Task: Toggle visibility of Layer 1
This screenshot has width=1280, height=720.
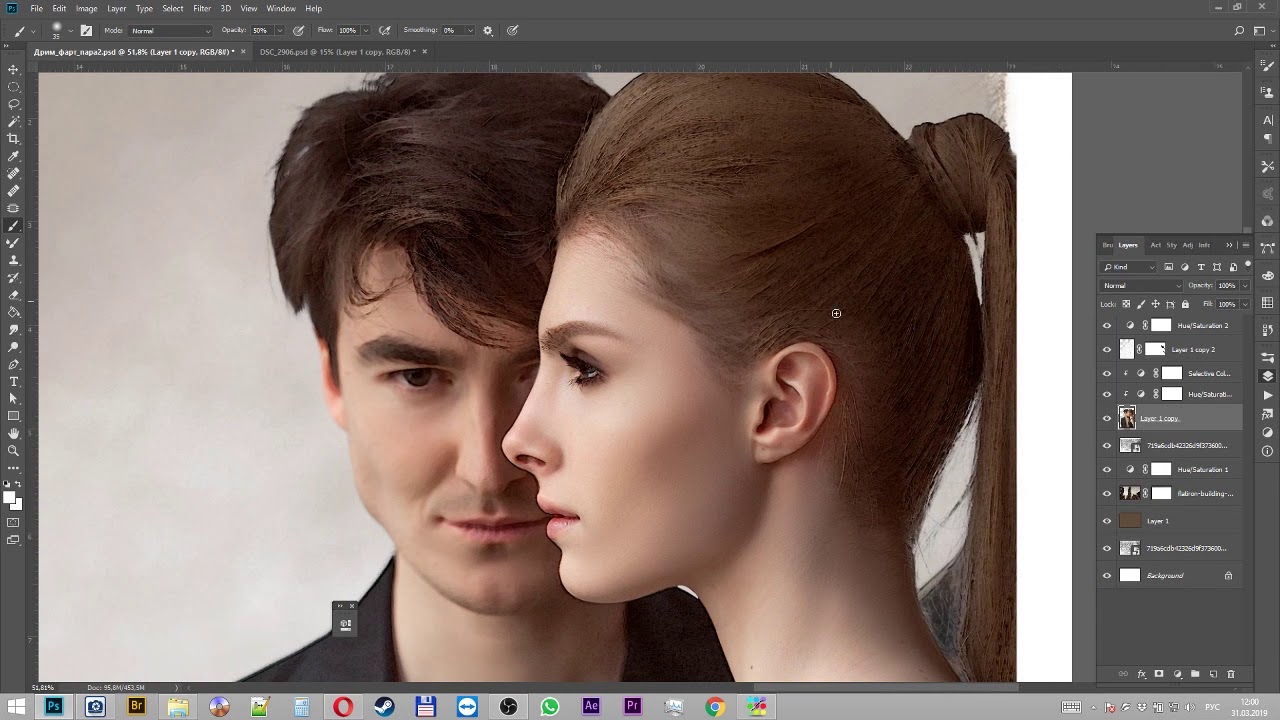Action: click(x=1106, y=521)
